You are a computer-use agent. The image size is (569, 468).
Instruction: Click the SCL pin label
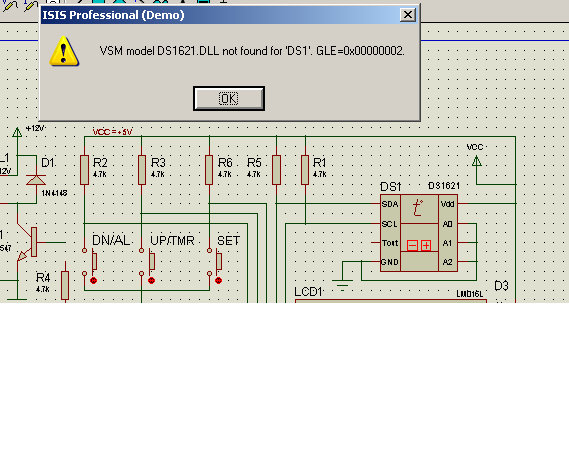[x=389, y=224]
